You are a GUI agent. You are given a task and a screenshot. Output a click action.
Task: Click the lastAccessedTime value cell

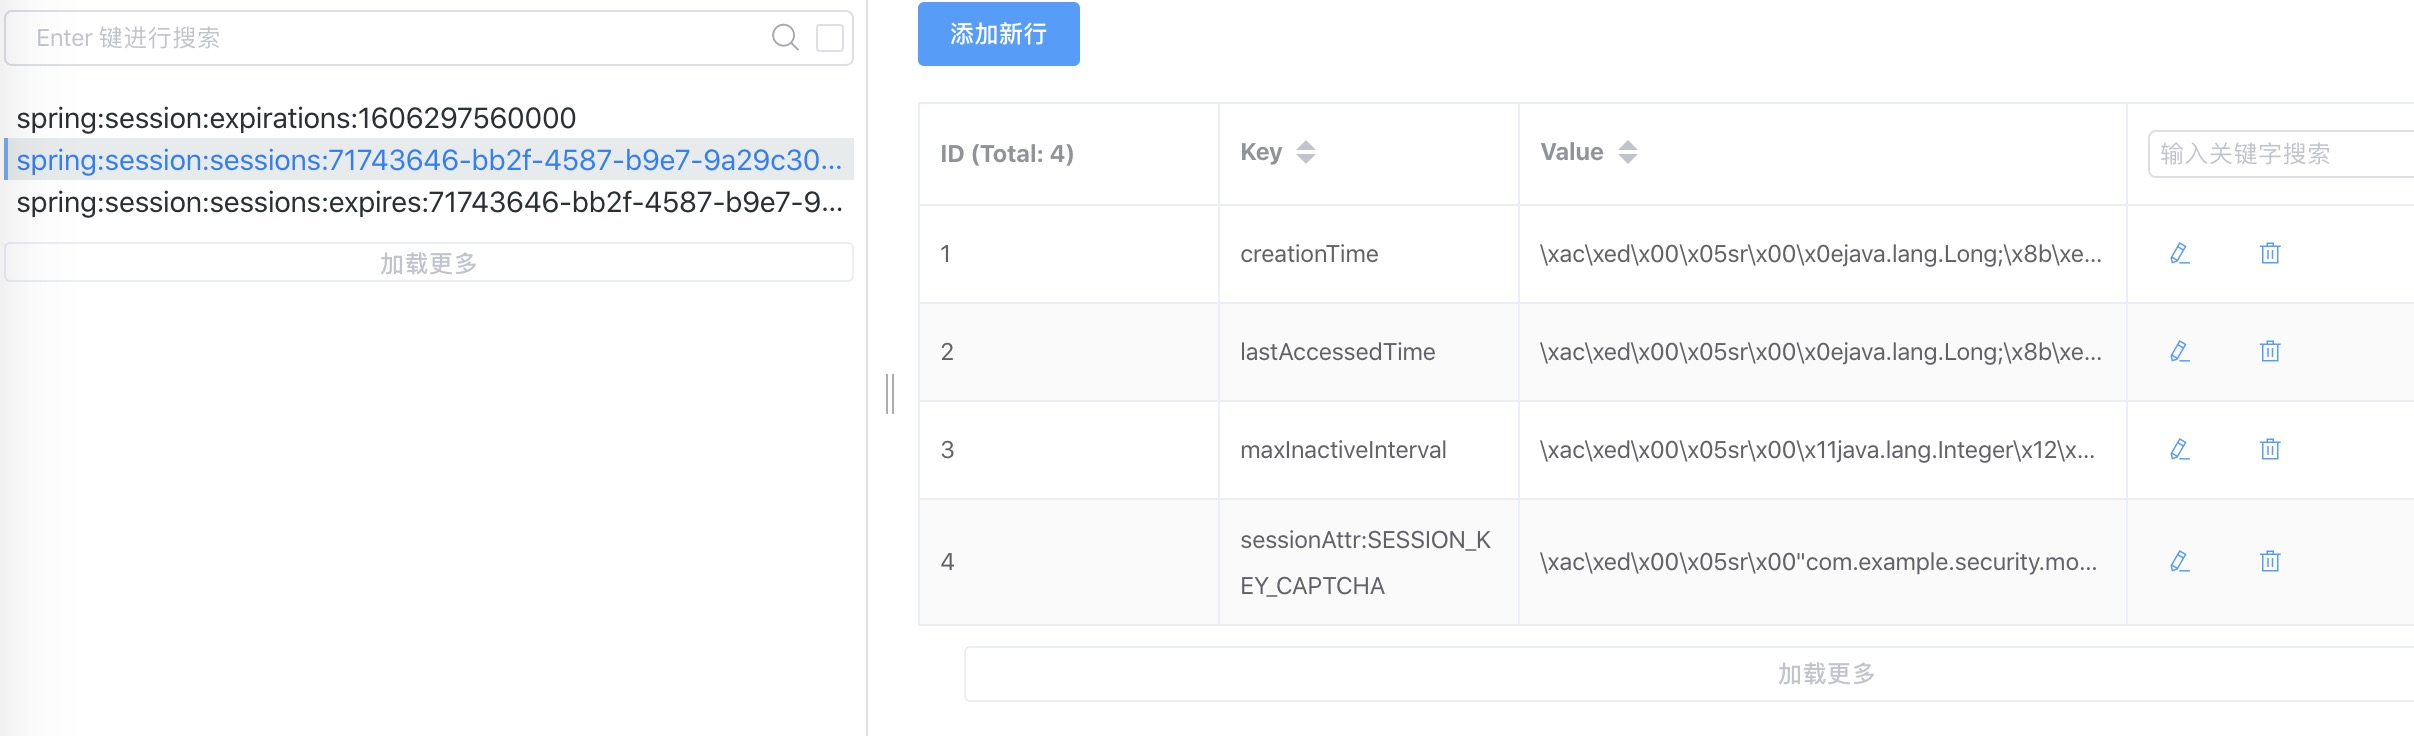tap(1821, 352)
